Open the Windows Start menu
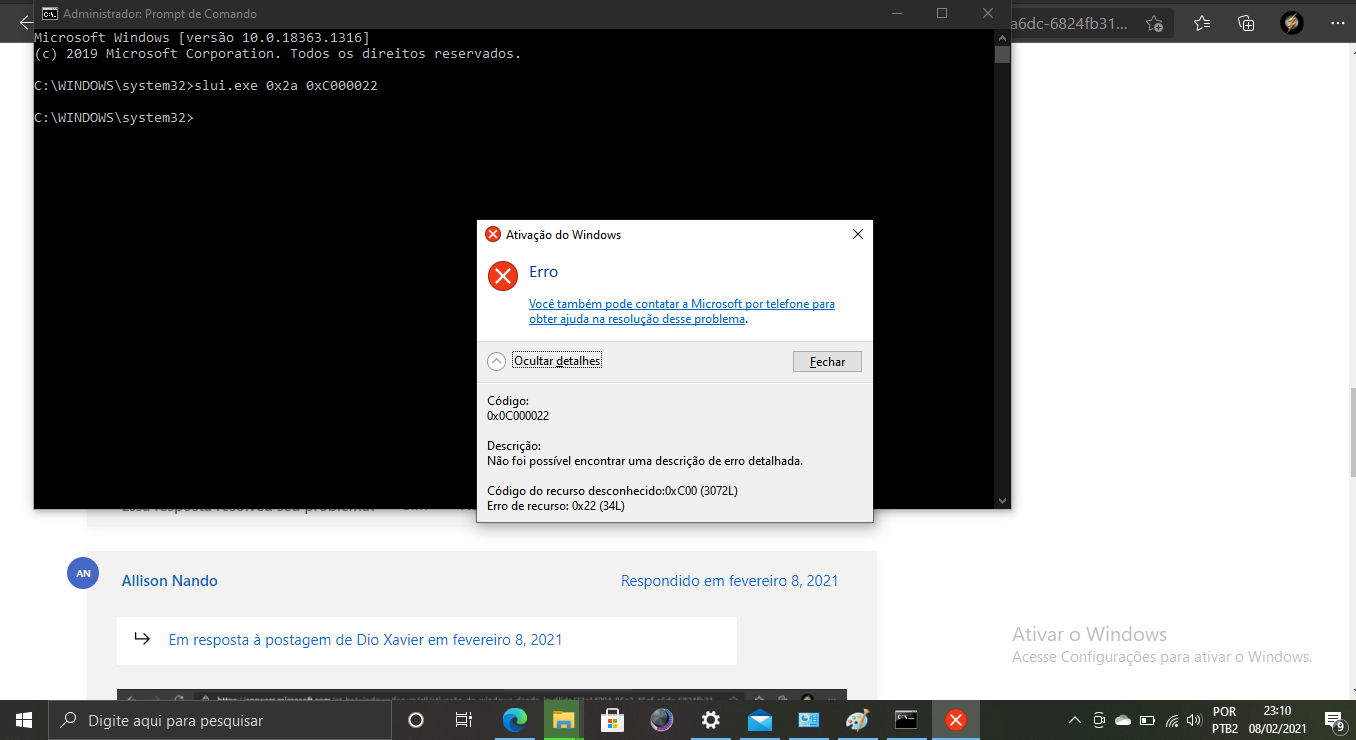 click(x=24, y=720)
